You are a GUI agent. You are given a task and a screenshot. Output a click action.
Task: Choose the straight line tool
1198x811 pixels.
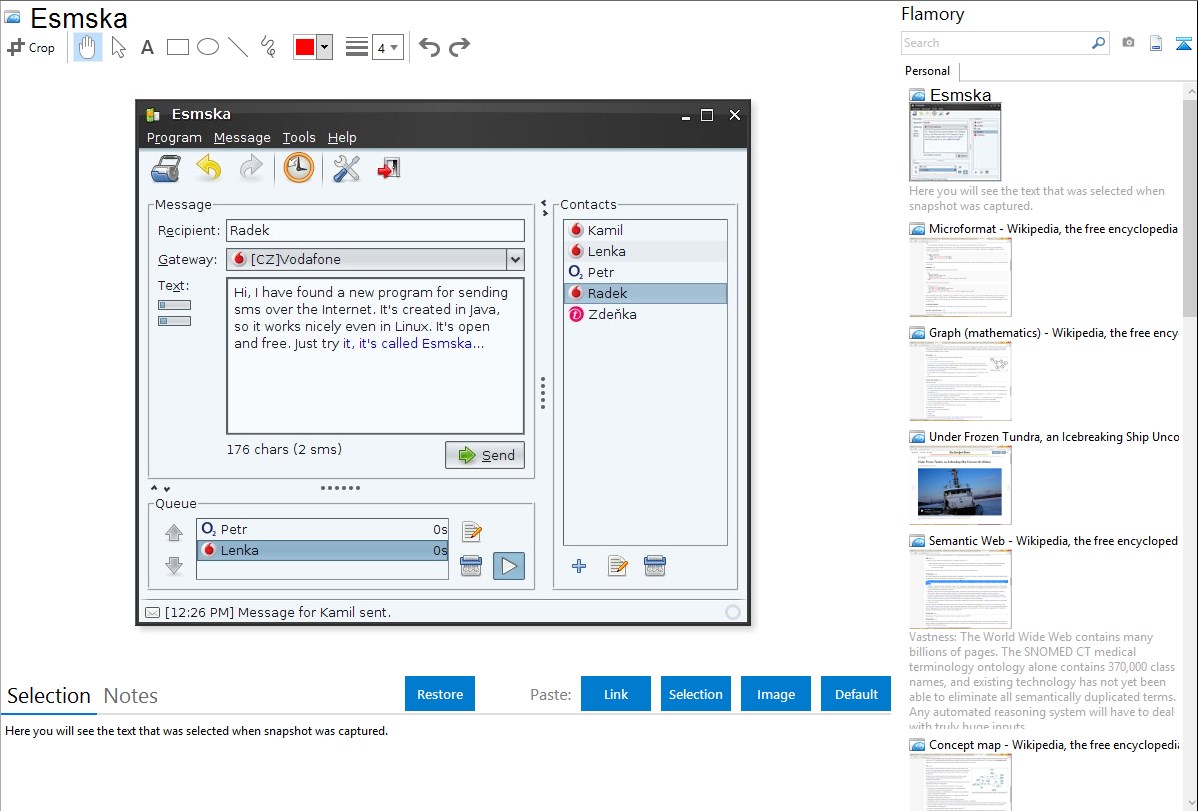tap(238, 47)
